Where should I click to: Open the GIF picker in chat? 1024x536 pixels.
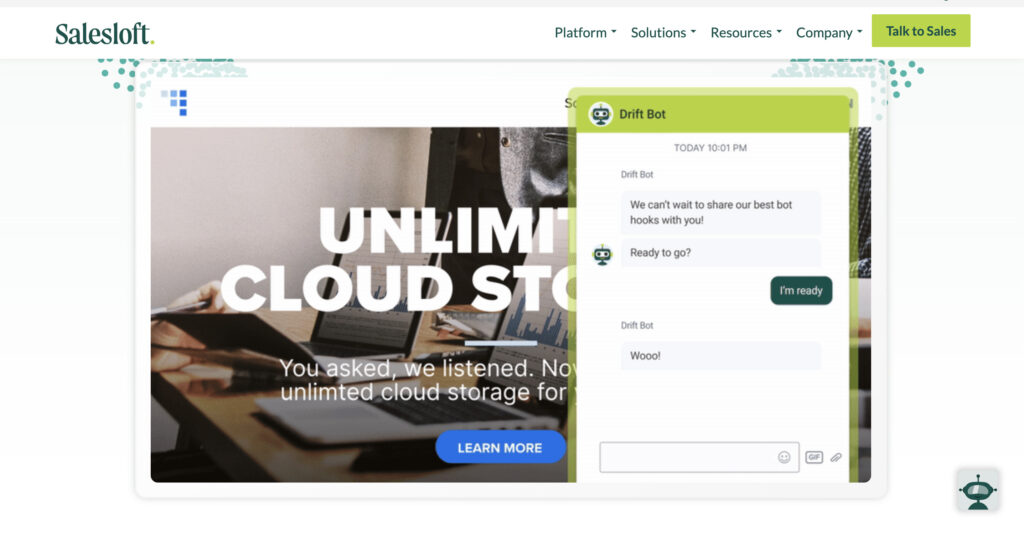814,457
